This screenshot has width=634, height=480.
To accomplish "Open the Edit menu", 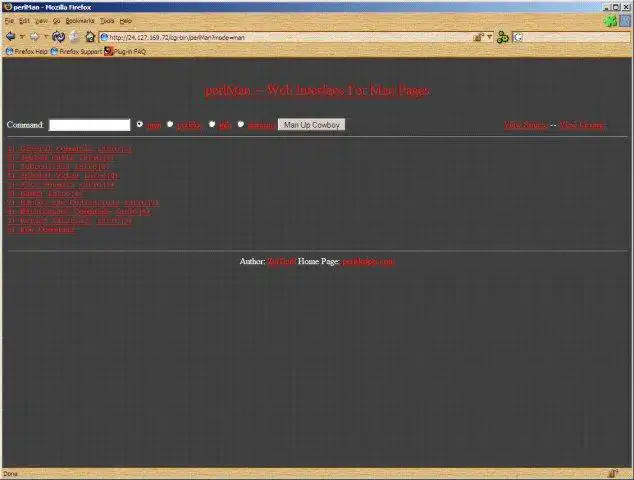I will (24, 21).
